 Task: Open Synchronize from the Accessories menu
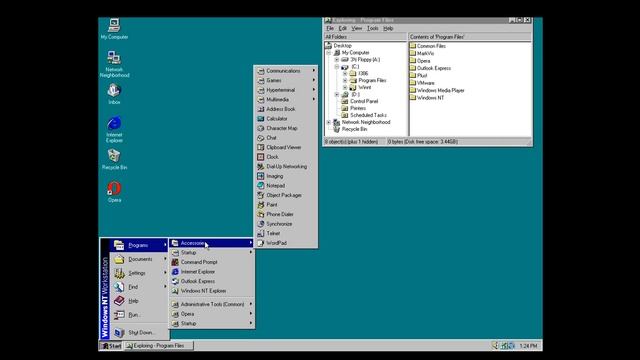[285, 224]
